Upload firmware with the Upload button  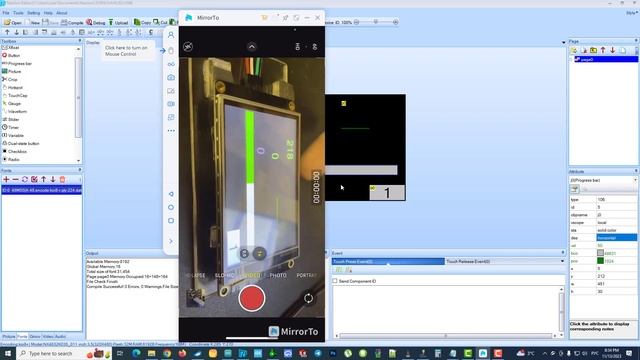[x=118, y=22]
